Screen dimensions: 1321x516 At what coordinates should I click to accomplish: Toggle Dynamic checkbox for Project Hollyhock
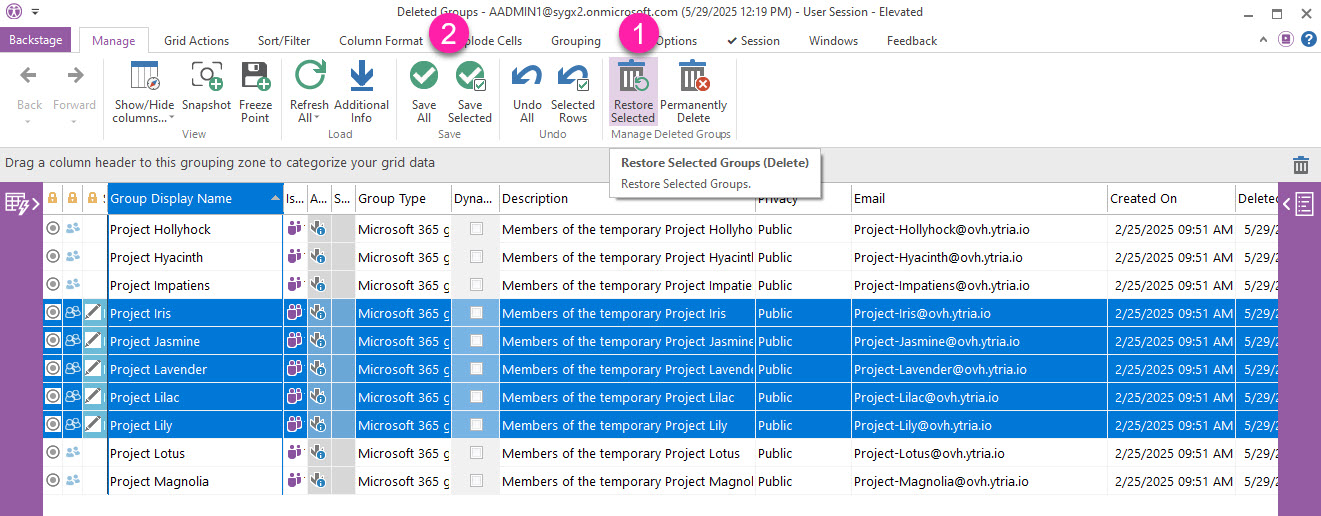[477, 229]
